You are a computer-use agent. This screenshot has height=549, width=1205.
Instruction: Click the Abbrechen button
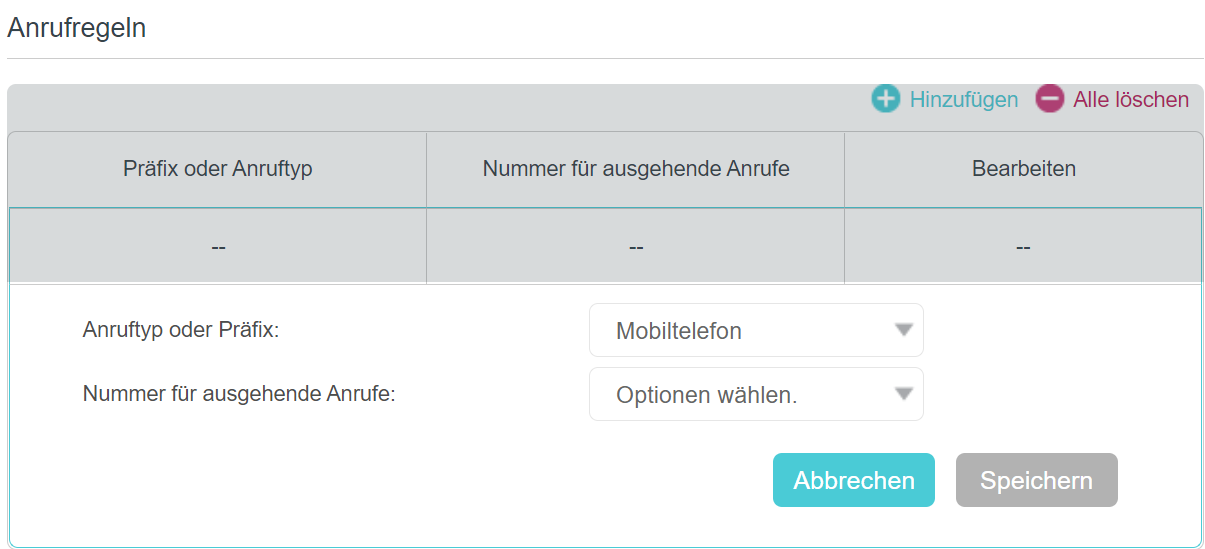pos(854,480)
